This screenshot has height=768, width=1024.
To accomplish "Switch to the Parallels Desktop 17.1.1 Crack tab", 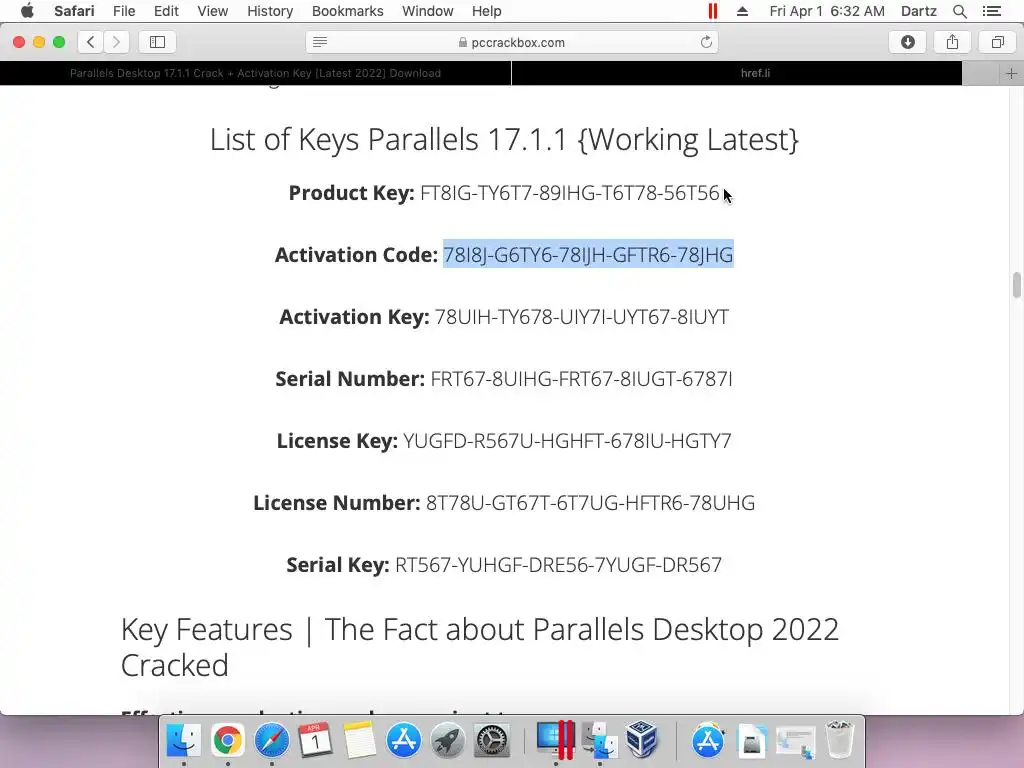I will [x=255, y=73].
